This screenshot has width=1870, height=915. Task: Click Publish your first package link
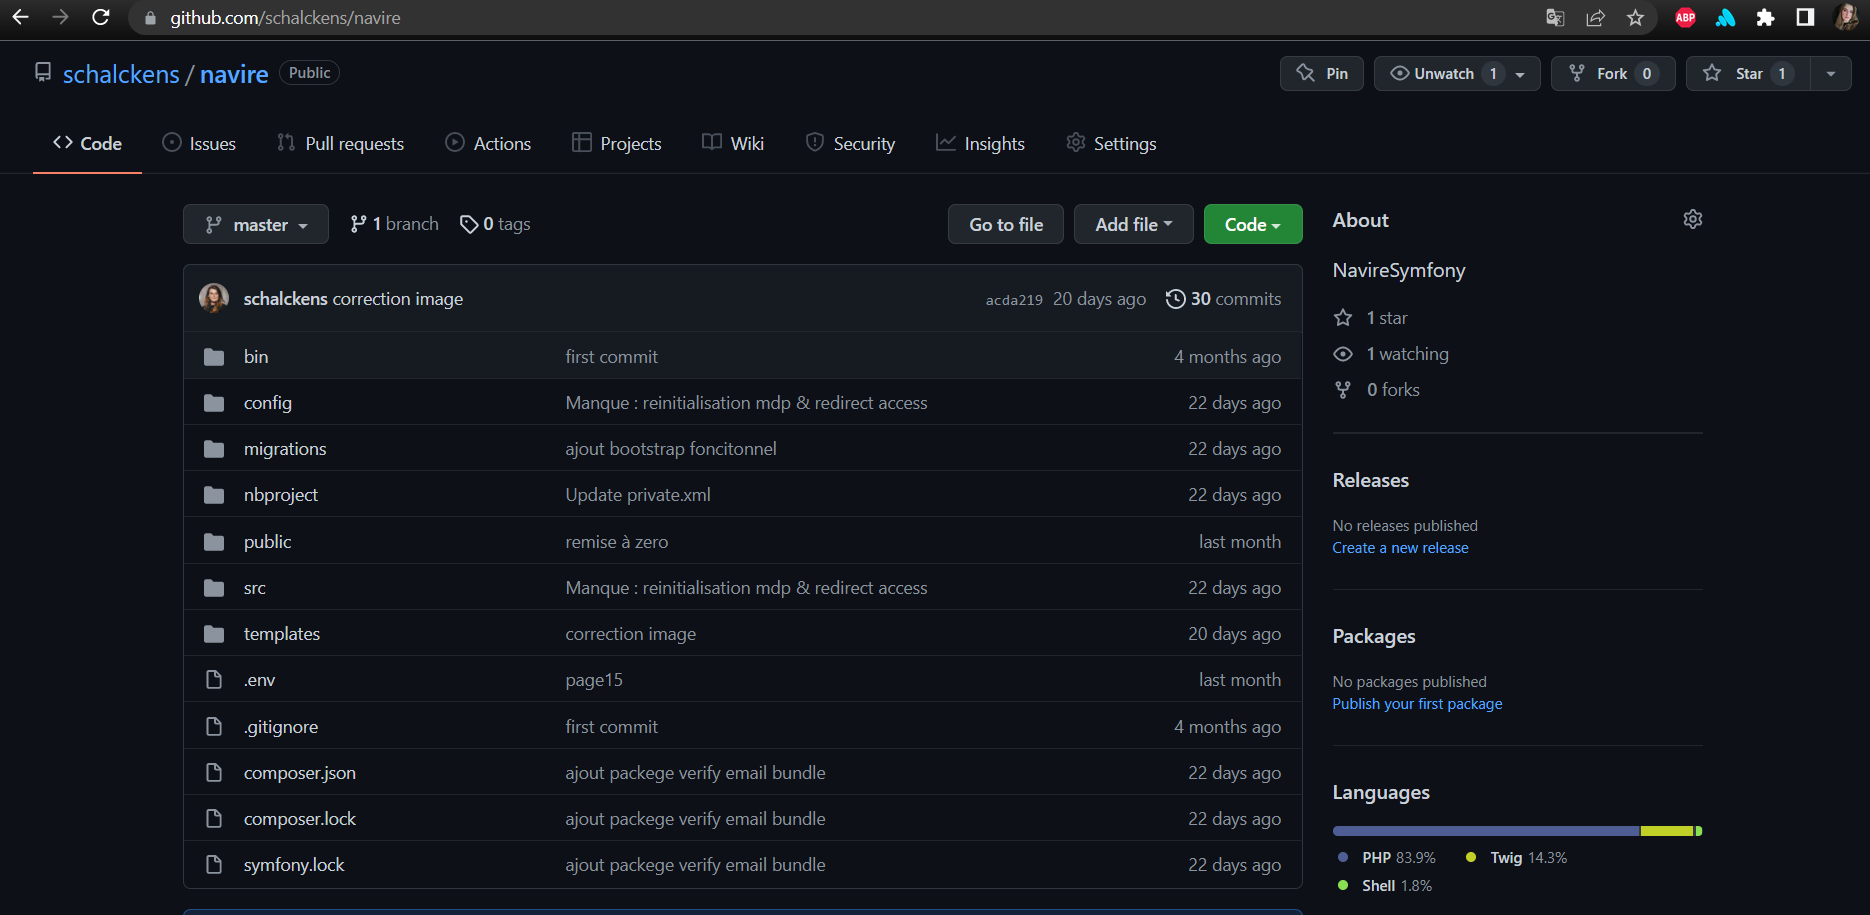pos(1417,704)
